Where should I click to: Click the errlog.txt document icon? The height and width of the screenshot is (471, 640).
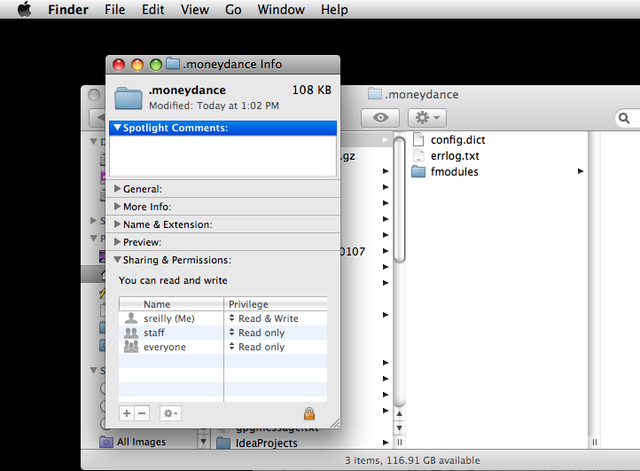(418, 156)
